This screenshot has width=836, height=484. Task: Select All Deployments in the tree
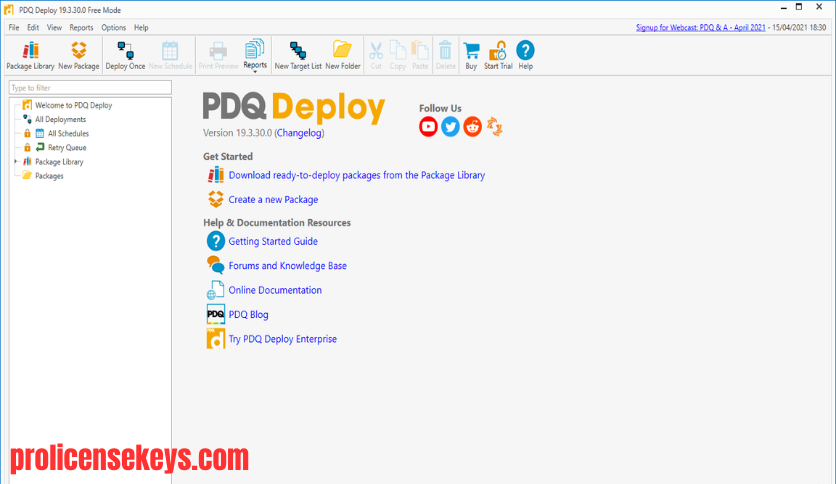click(60, 119)
